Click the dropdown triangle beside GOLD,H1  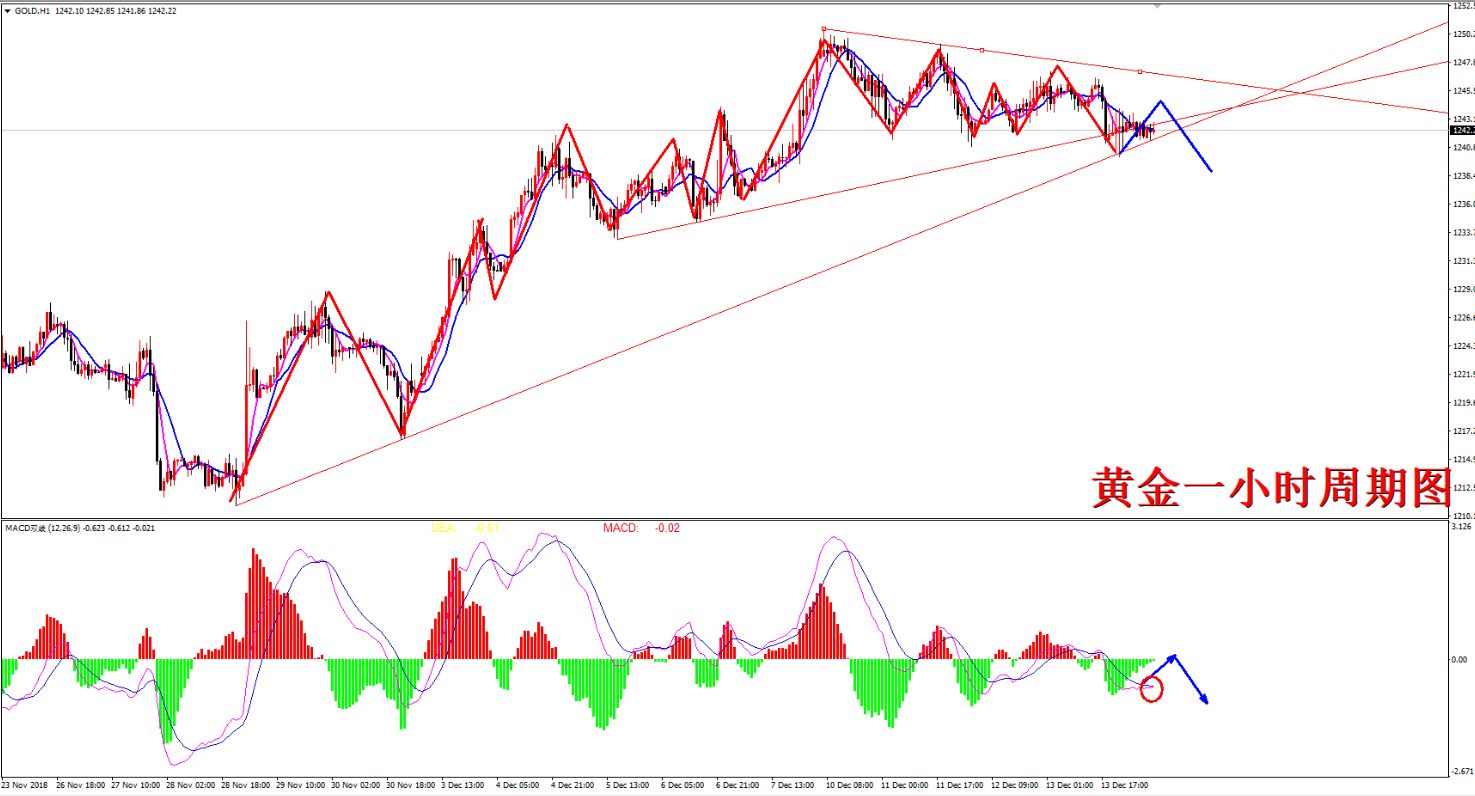[7, 10]
